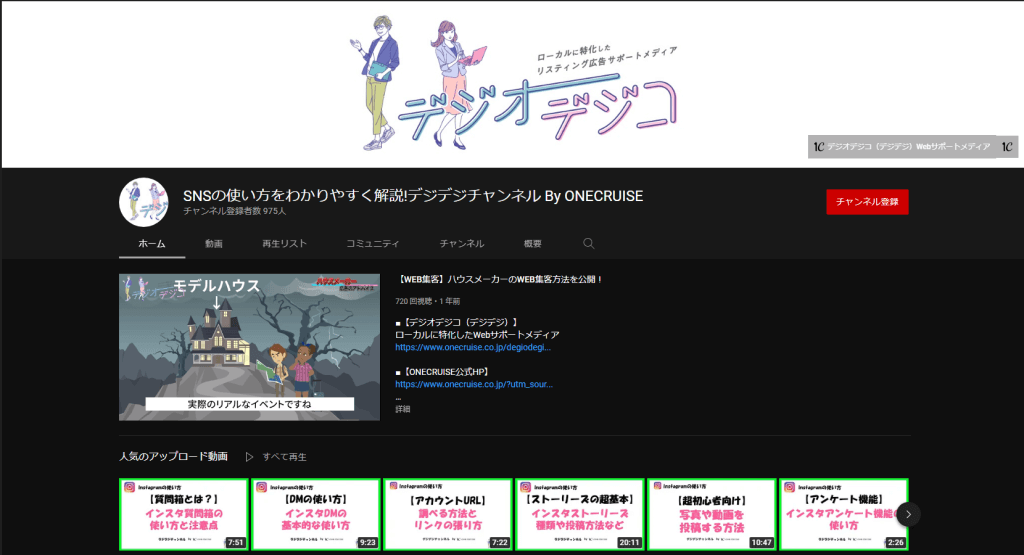Screen dimensions: 1024x555
Task: Click next arrow in popular uploads carousel
Action: coord(908,515)
